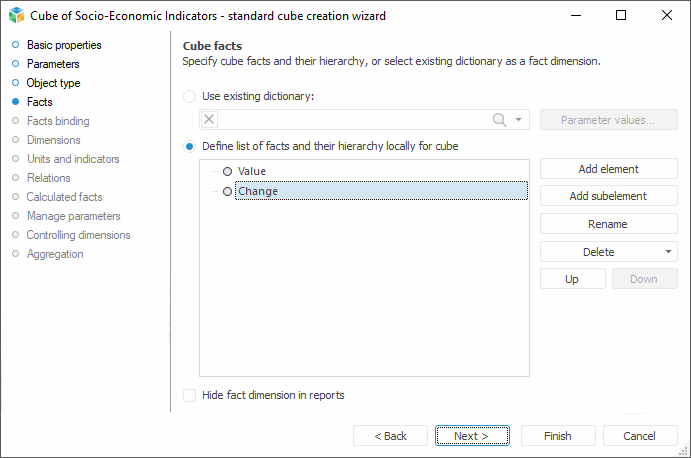The width and height of the screenshot is (691, 458).
Task: Click the circle icon beside Change fact
Action: click(227, 191)
